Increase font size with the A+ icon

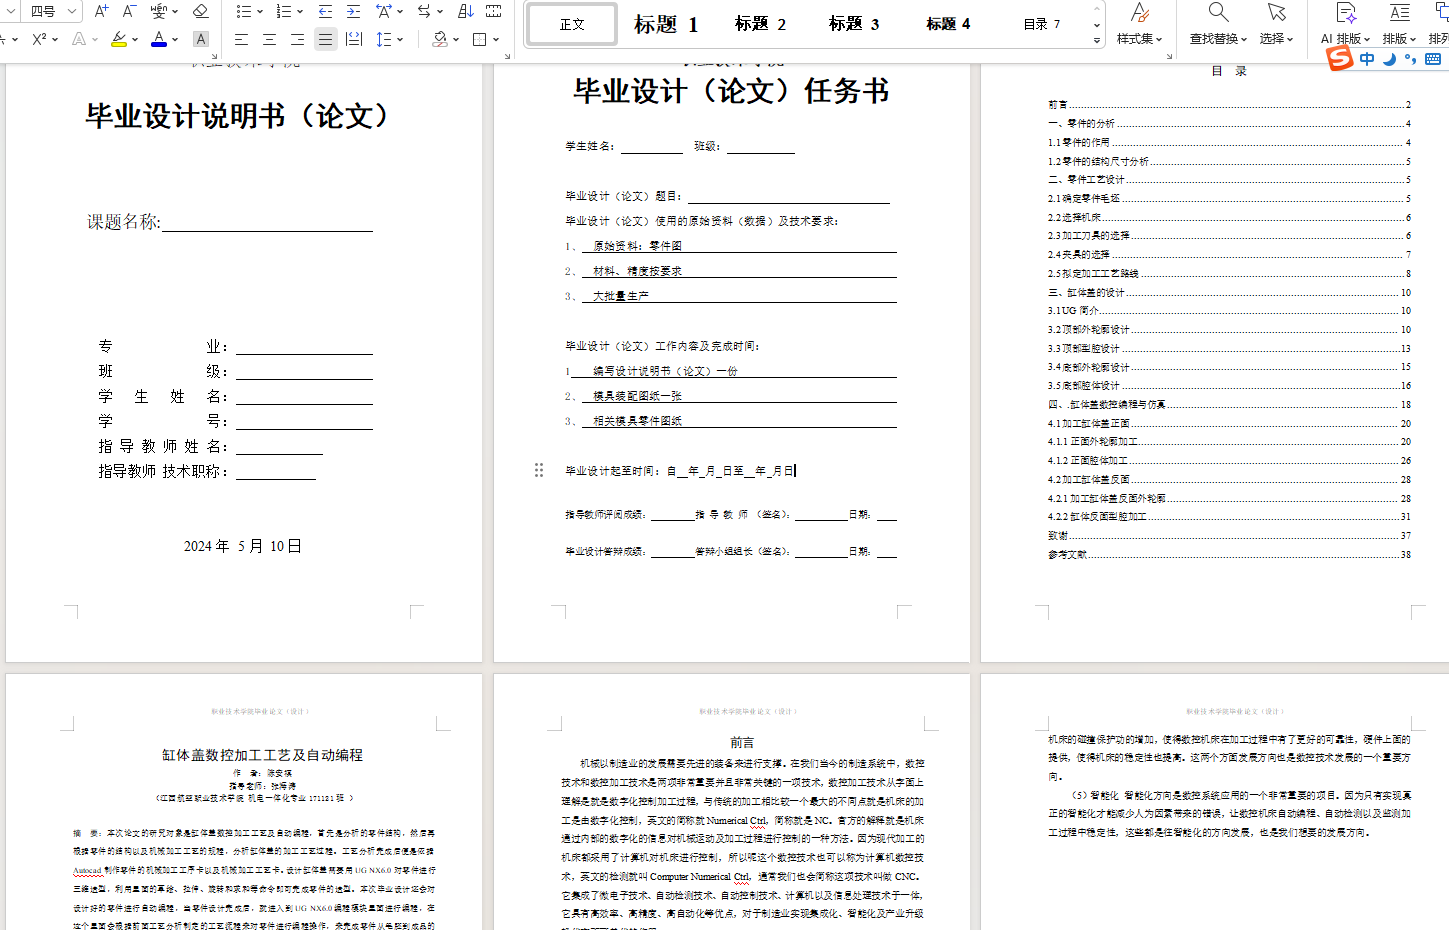(101, 11)
